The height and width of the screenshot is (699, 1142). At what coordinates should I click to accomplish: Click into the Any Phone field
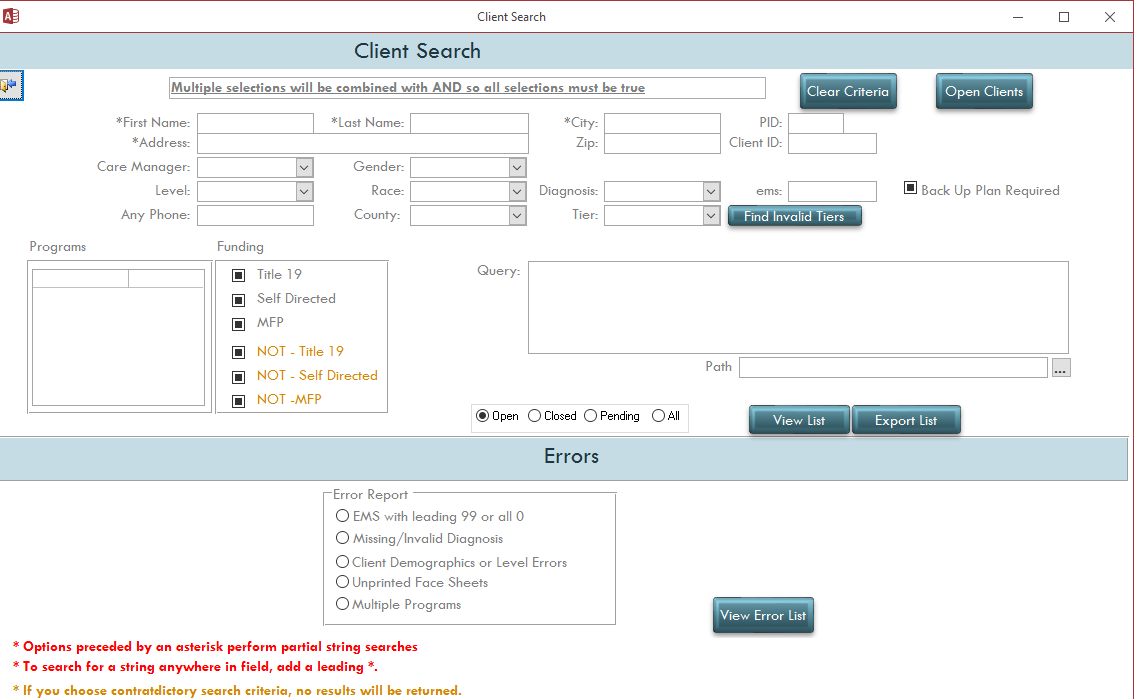256,216
